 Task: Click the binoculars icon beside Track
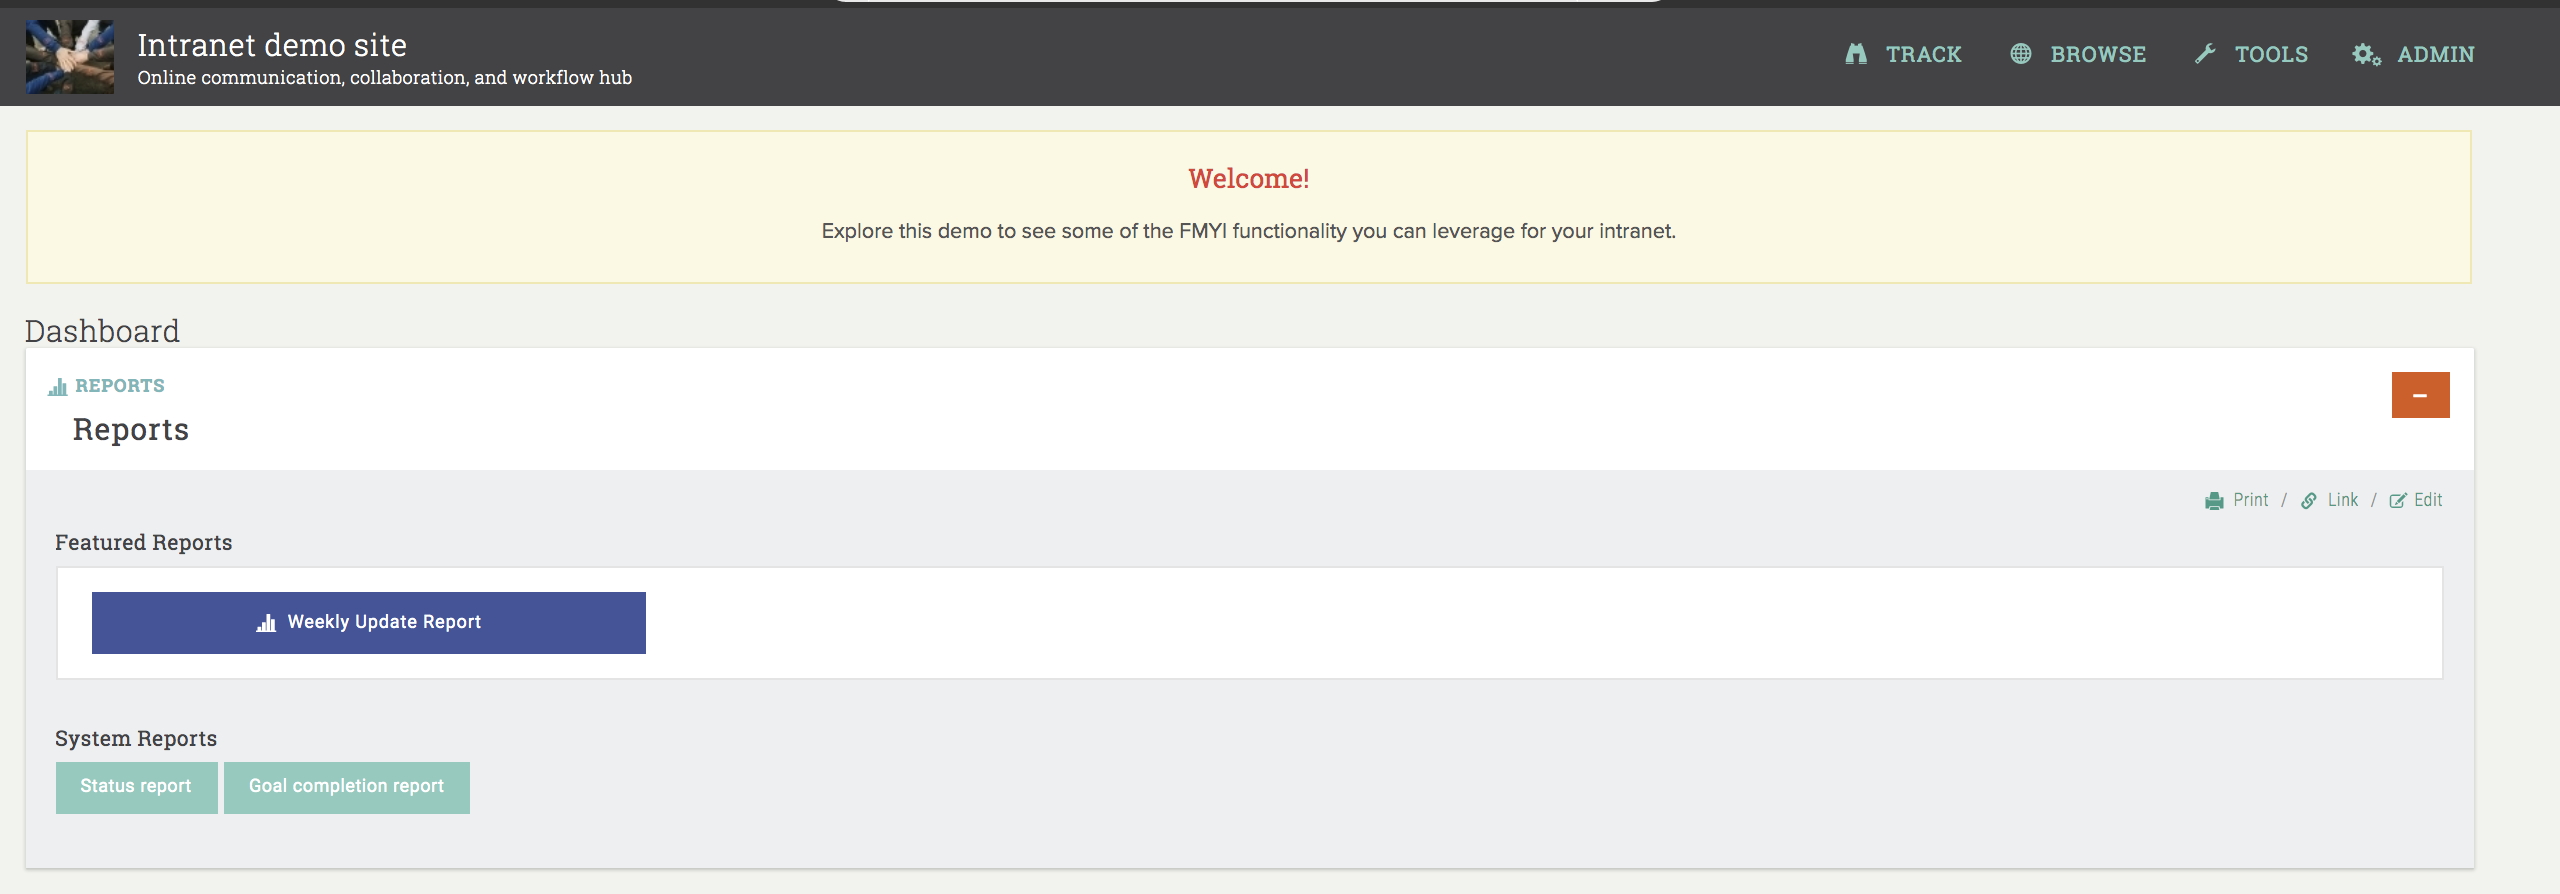pos(1856,54)
